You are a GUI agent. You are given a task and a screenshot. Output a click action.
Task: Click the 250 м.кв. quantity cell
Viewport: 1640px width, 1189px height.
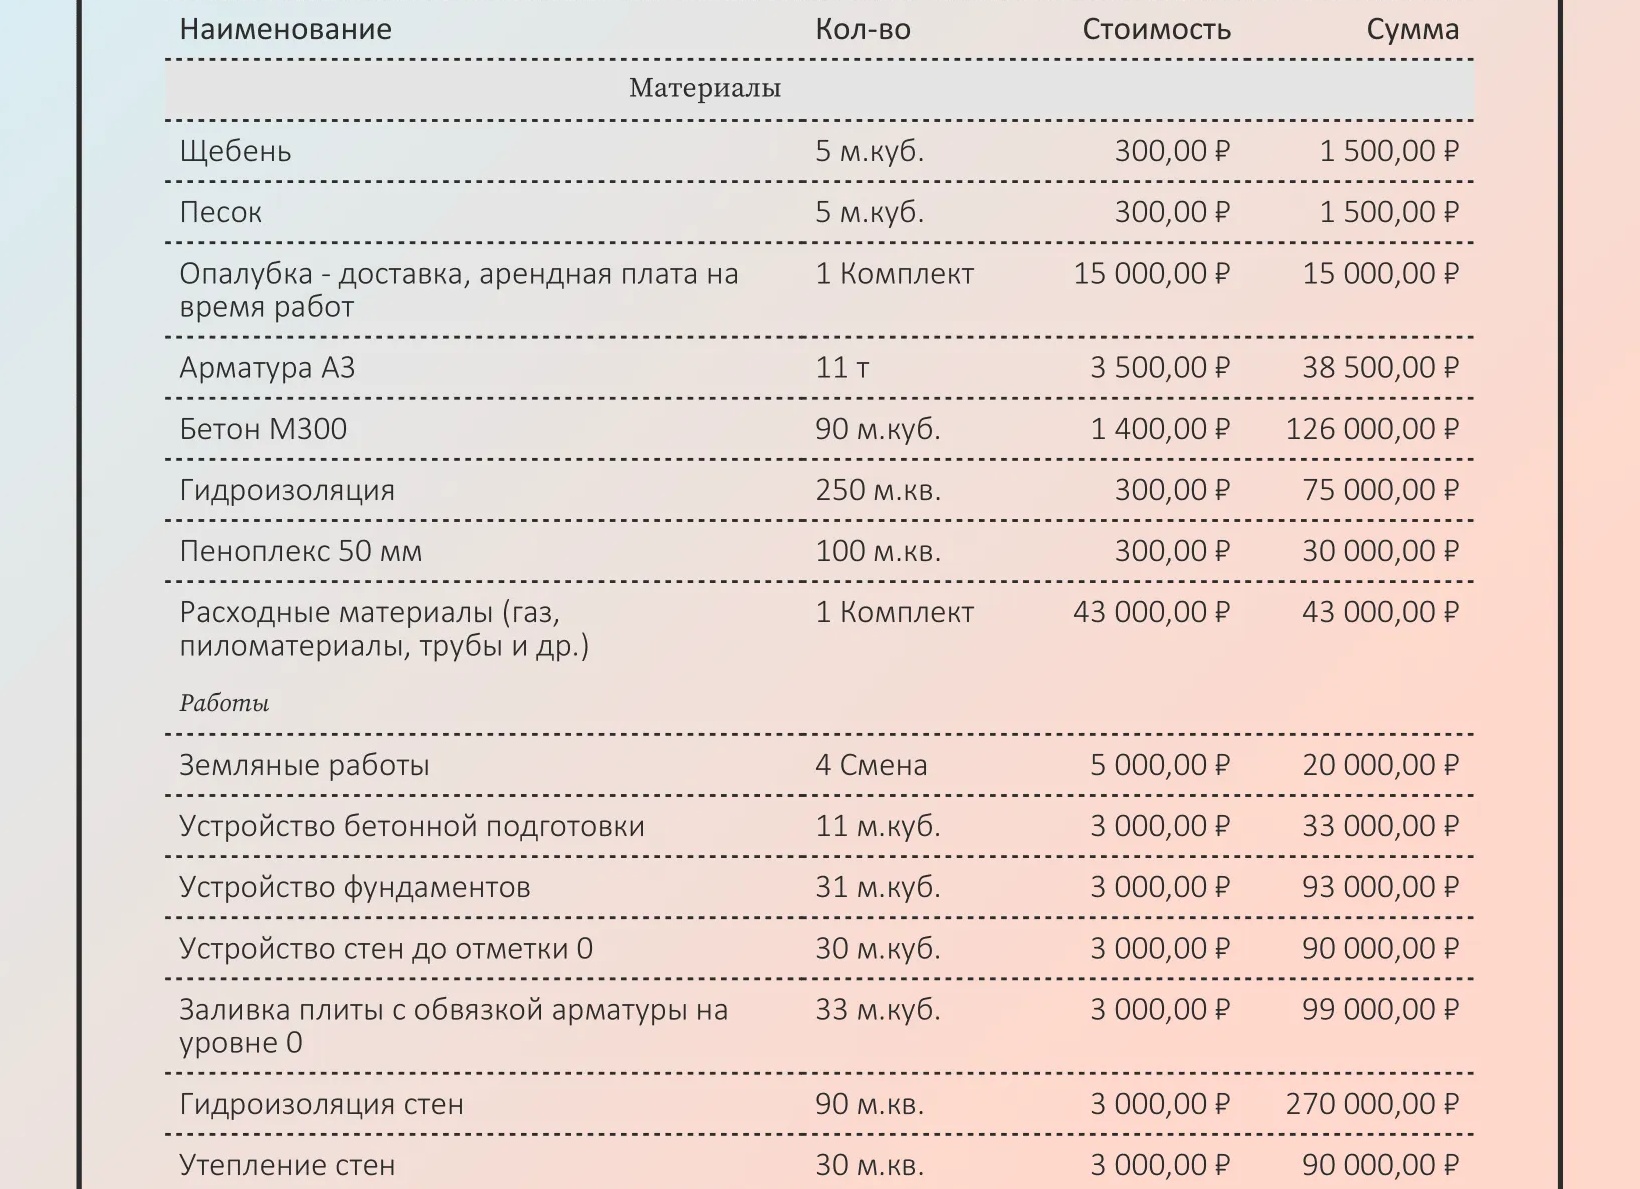(x=878, y=490)
